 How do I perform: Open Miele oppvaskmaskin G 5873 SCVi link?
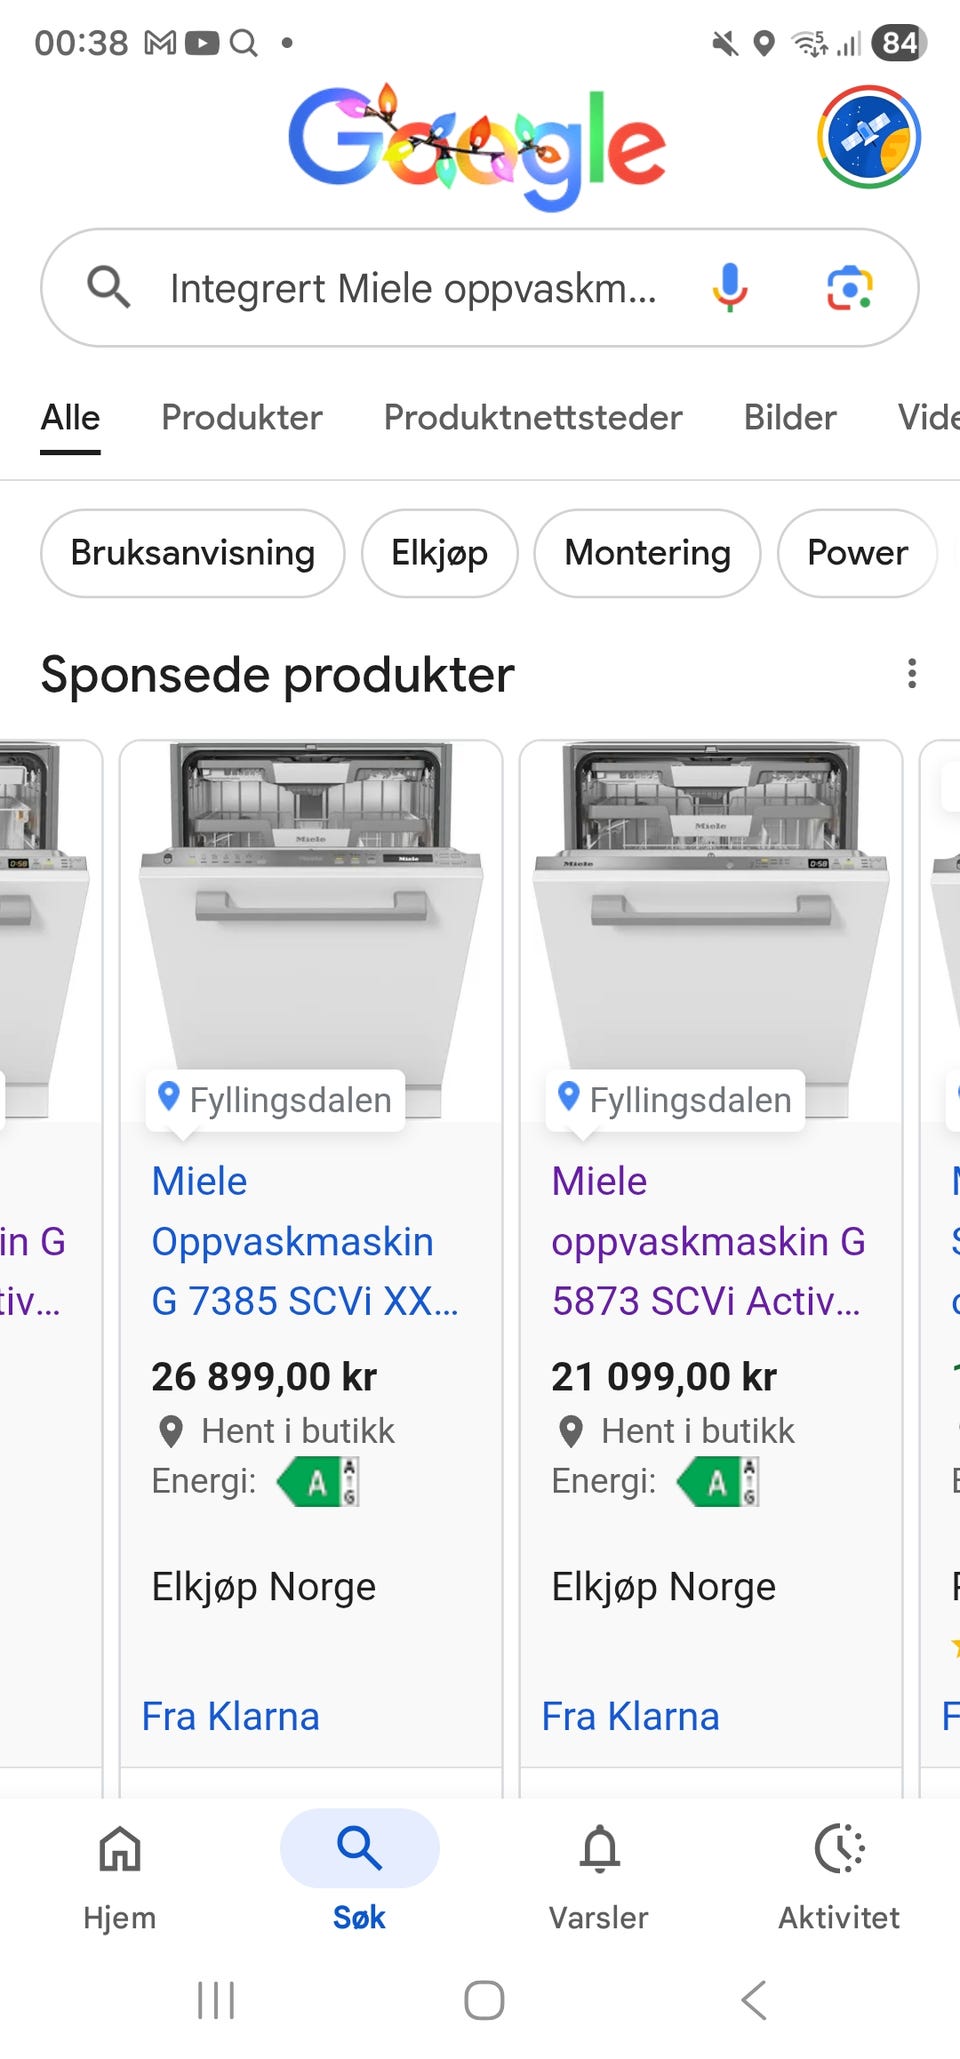click(708, 1241)
